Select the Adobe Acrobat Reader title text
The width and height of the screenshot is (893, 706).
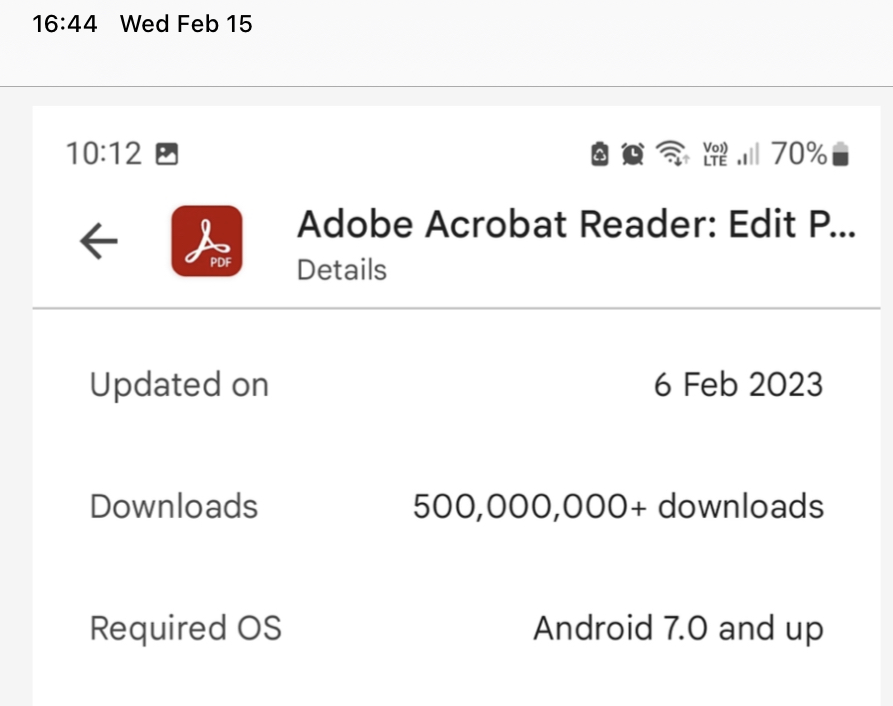(576, 225)
